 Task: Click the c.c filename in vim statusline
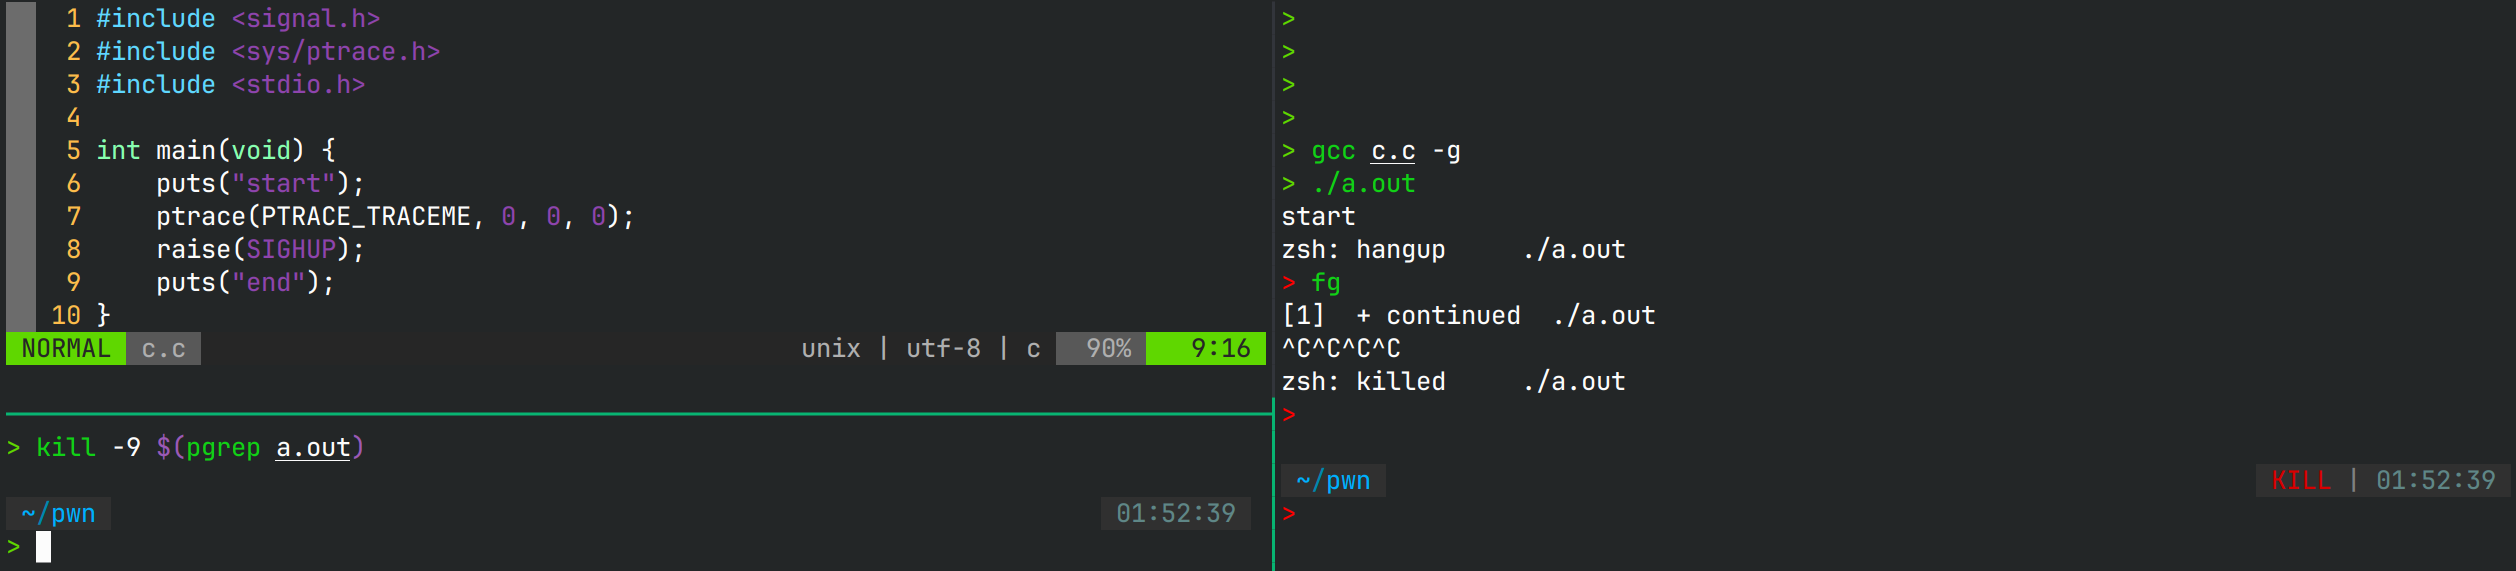[163, 349]
